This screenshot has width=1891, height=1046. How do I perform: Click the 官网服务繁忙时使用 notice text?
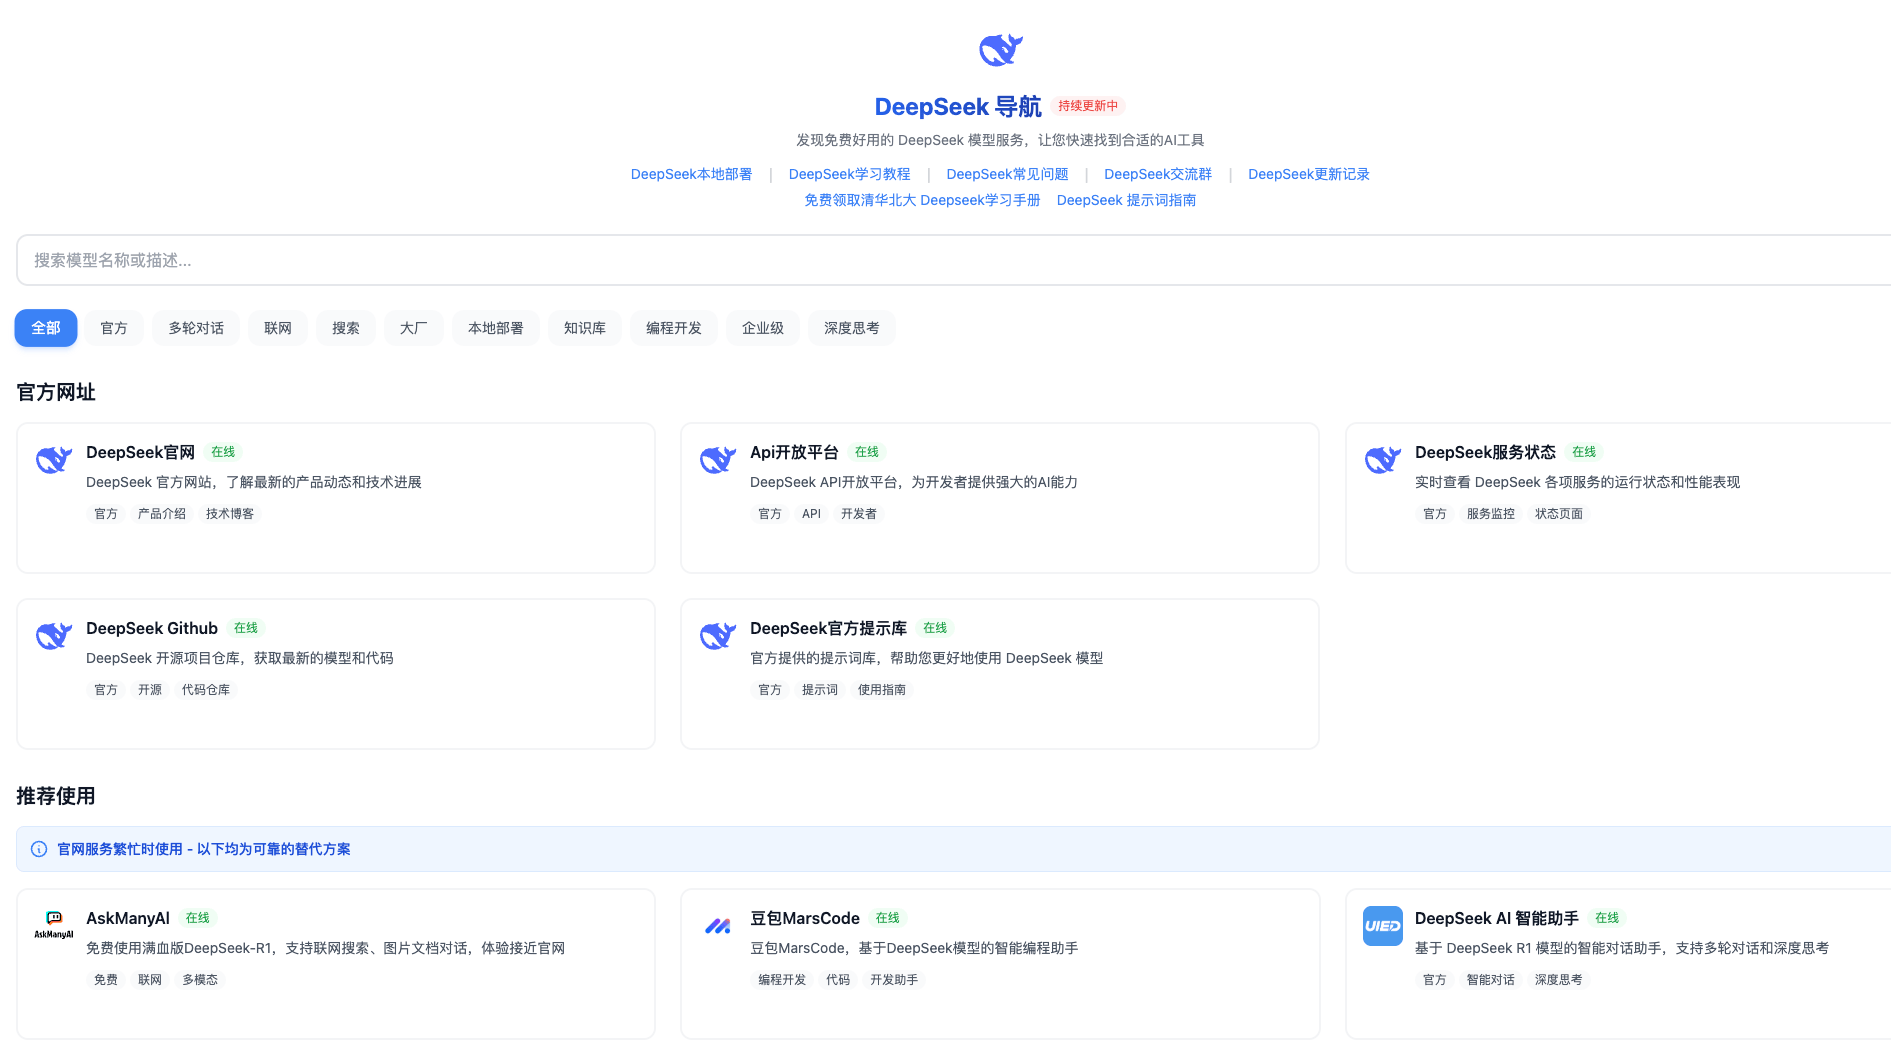pyautogui.click(x=204, y=849)
